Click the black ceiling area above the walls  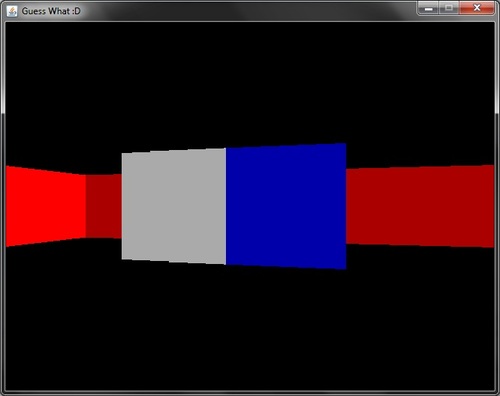[250, 83]
